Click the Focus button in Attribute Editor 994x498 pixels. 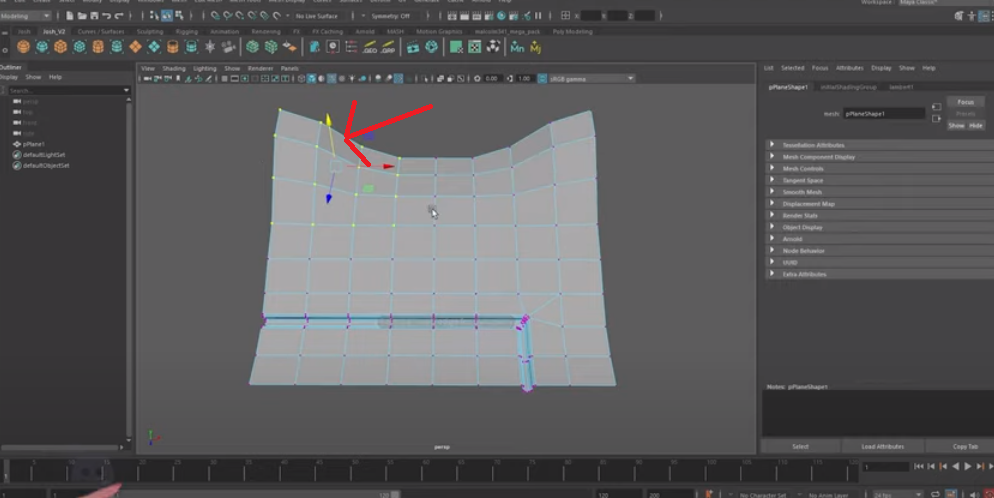coord(964,102)
